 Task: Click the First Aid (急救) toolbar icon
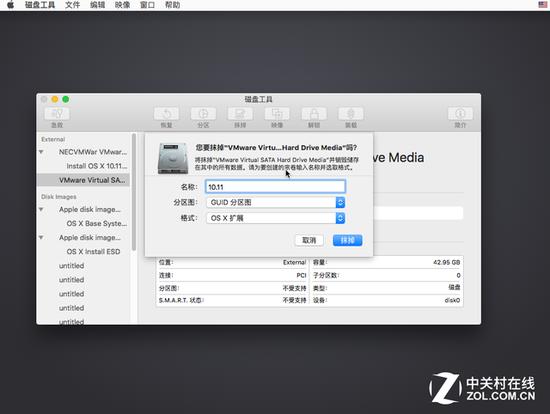point(57,114)
